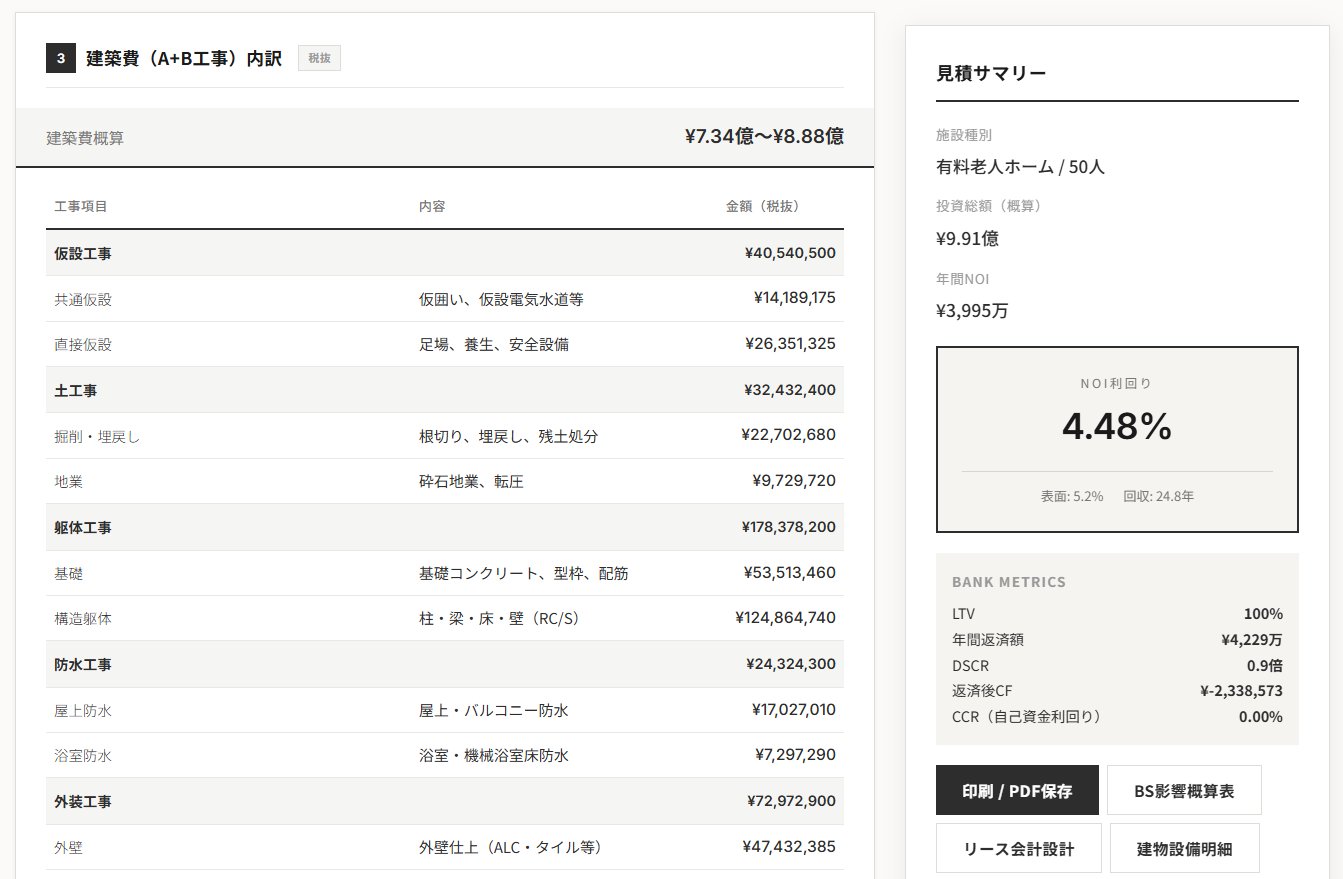The height and width of the screenshot is (879, 1343).
Task: Click the 4.48% NOI yield figure
Action: [x=1116, y=426]
